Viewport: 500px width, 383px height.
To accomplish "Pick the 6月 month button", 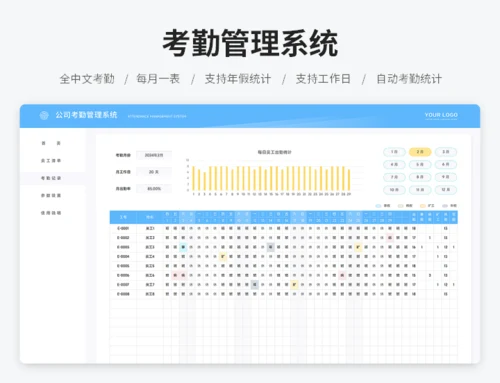I will 446,165.
